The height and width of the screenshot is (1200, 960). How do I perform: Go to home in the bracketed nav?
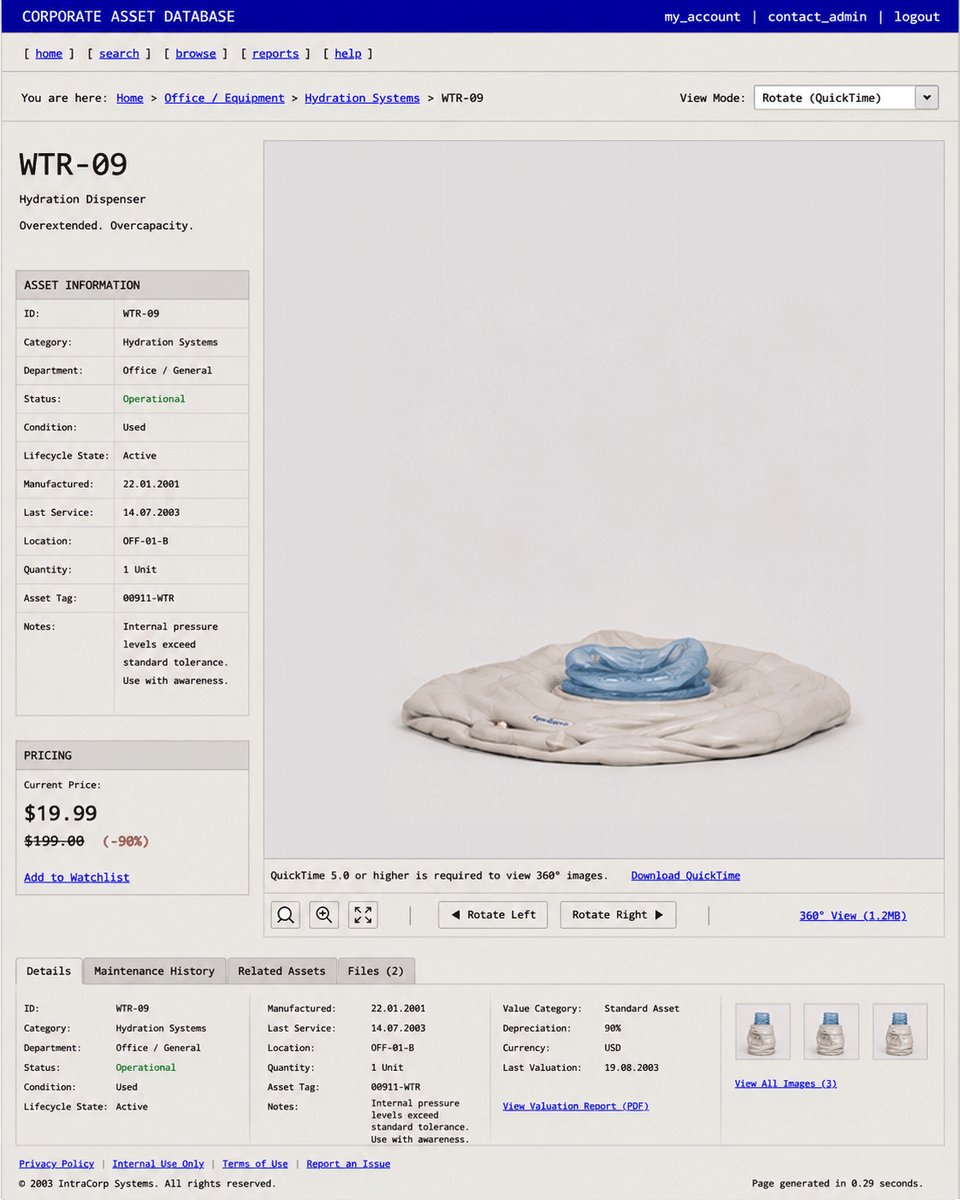tap(49, 54)
